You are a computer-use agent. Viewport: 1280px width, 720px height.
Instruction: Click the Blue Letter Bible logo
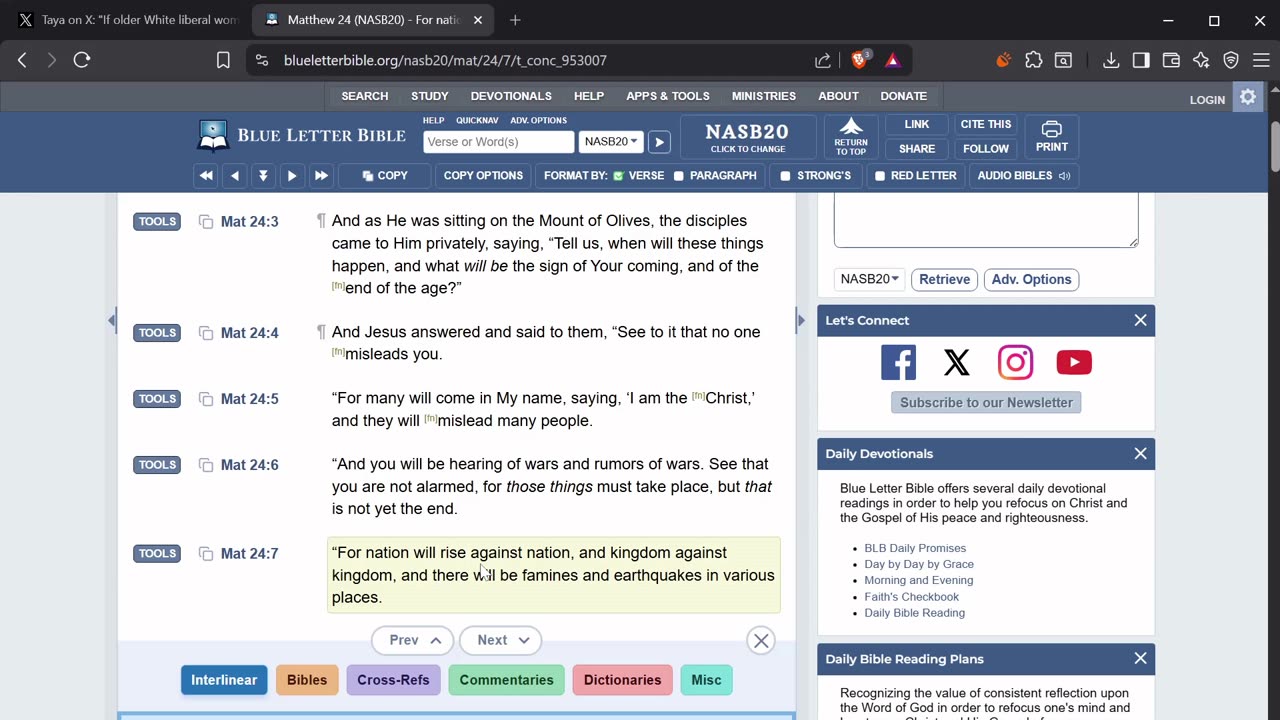[x=301, y=136]
